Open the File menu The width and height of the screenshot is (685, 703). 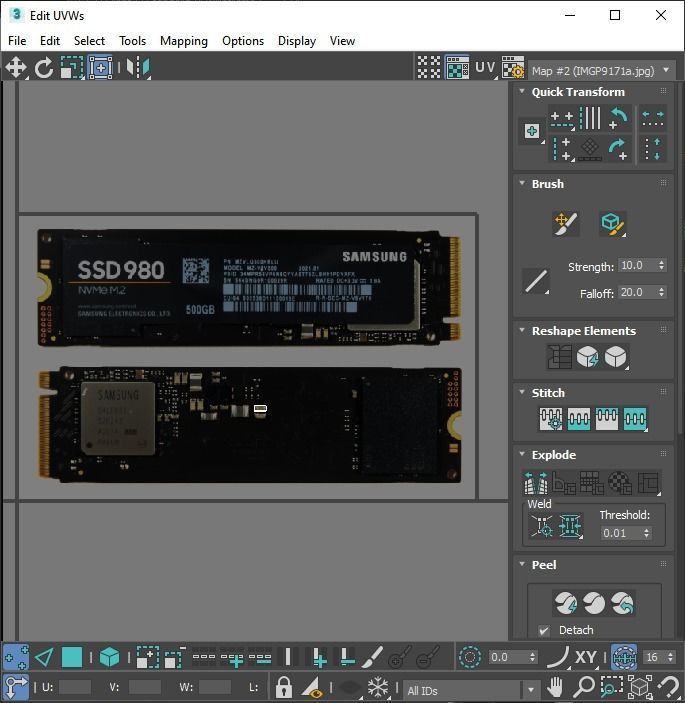coord(17,41)
